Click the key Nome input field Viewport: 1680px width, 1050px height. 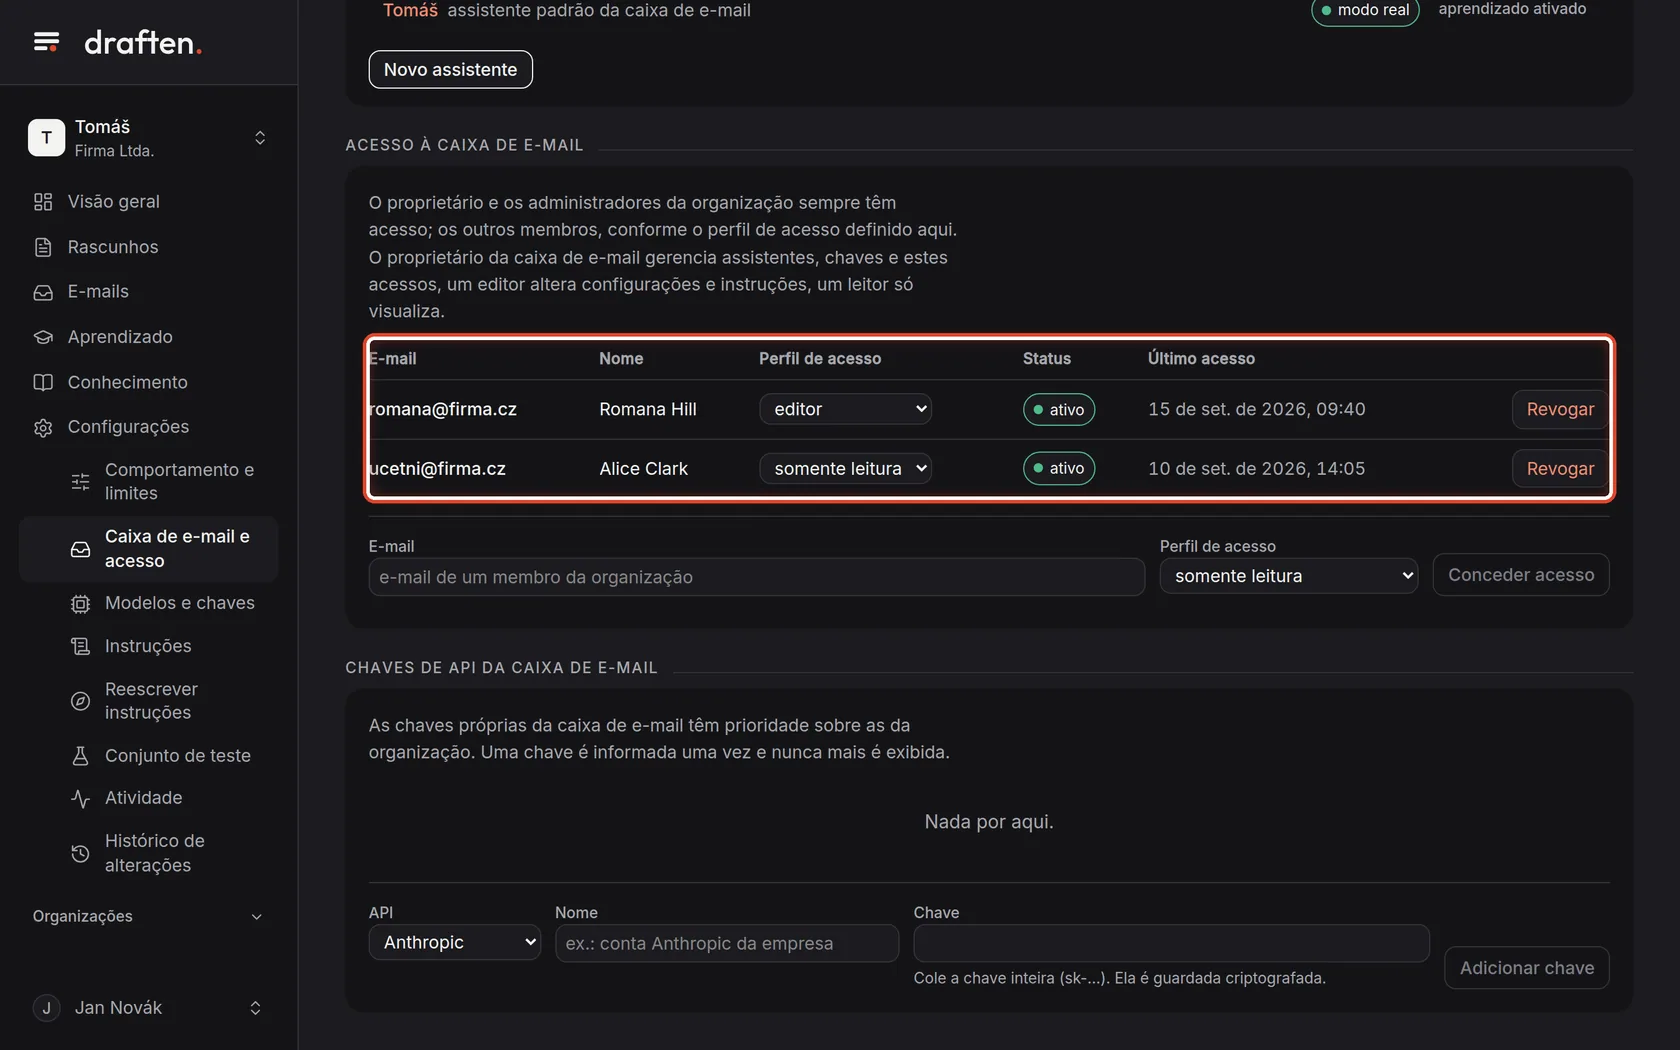coord(726,943)
